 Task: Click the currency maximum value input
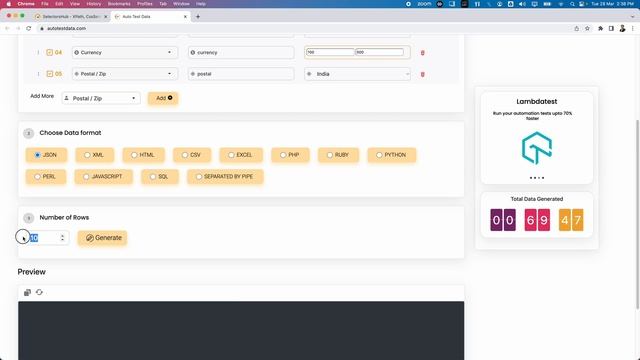coord(379,52)
